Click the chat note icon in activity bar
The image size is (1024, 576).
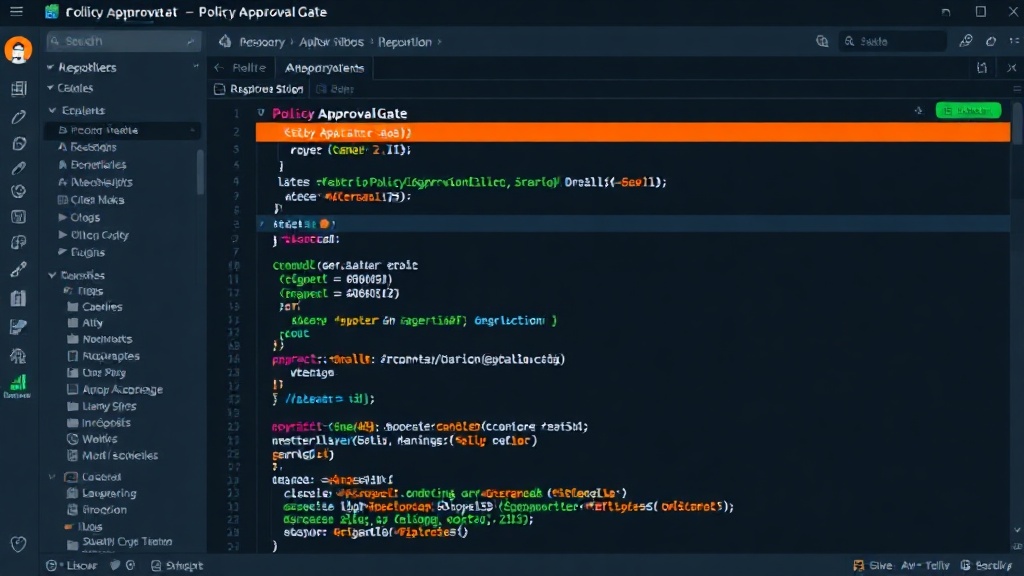point(18,327)
